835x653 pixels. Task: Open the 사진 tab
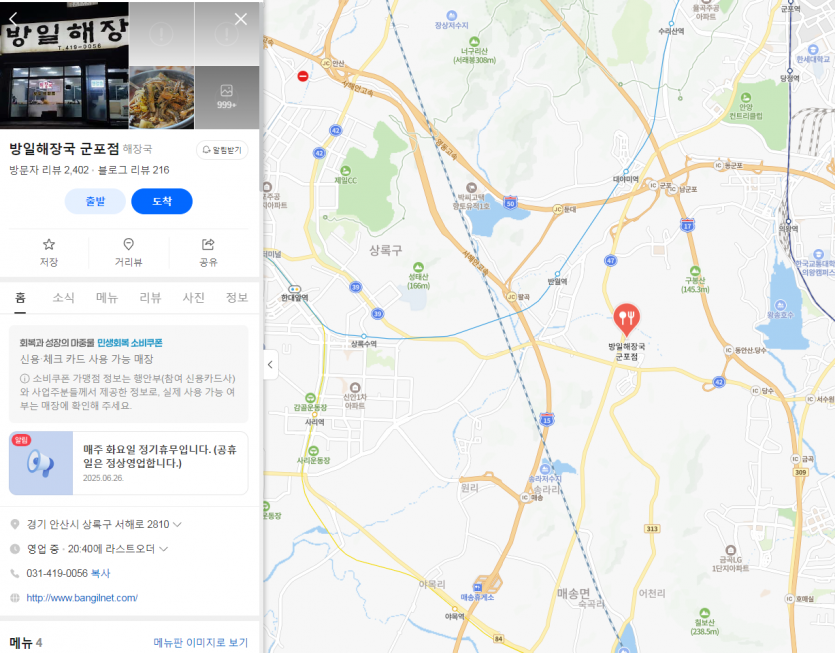coord(193,297)
